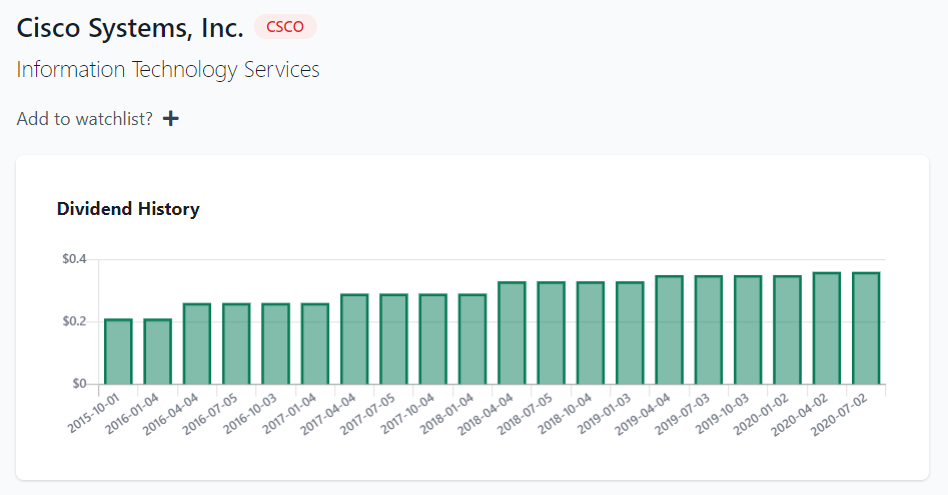Click the 2020-04-02 x-axis date label
The height and width of the screenshot is (495, 948).
click(800, 413)
